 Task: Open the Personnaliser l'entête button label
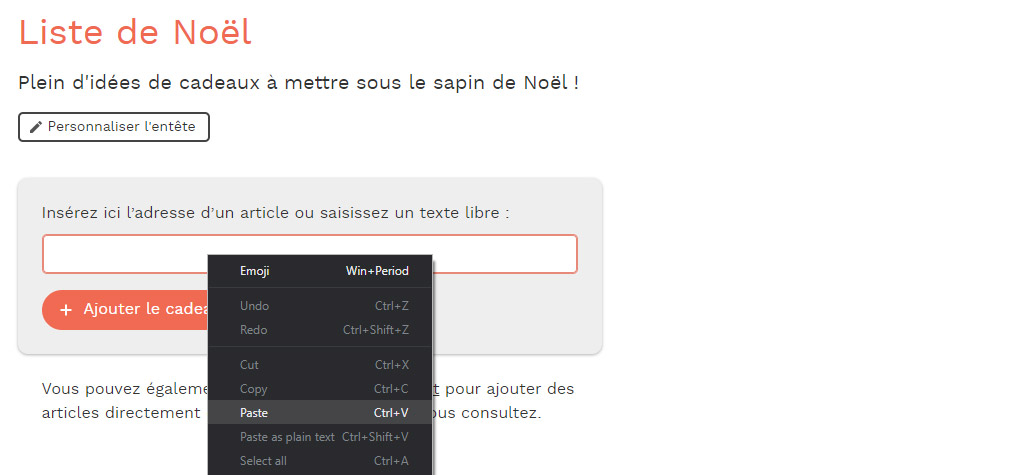click(121, 127)
